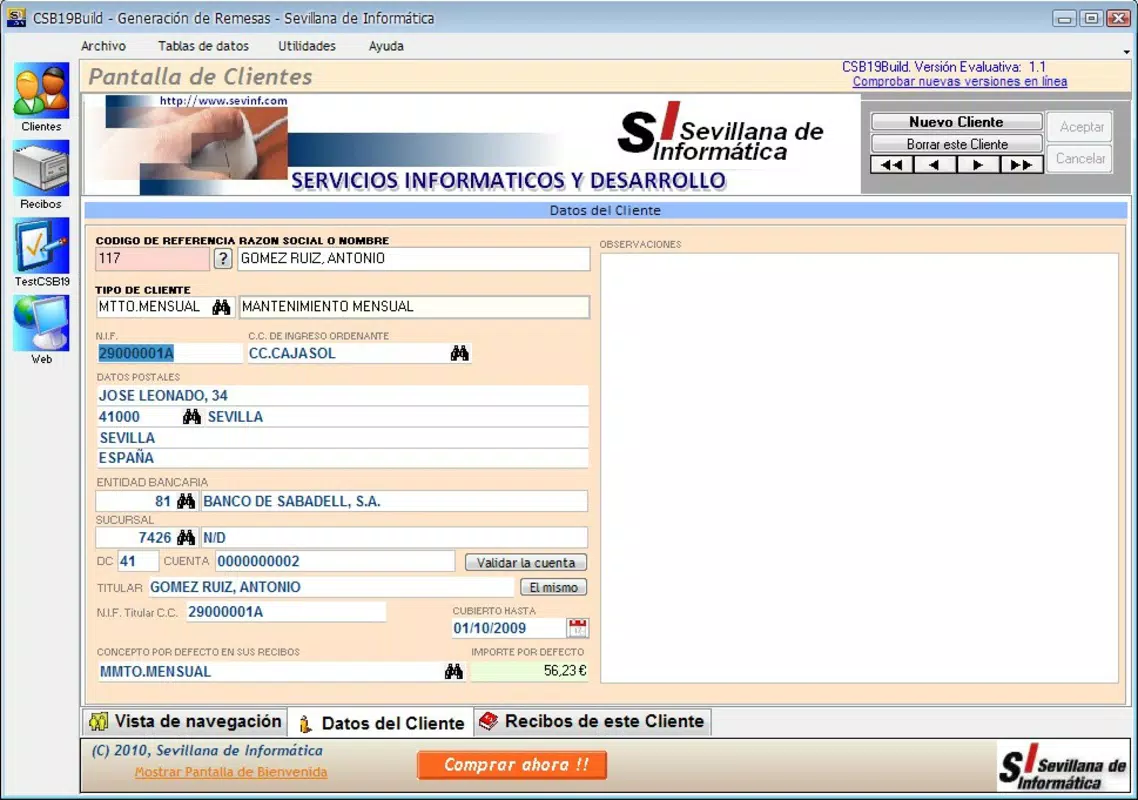Open the Archivo menu
The image size is (1138, 800).
[103, 46]
